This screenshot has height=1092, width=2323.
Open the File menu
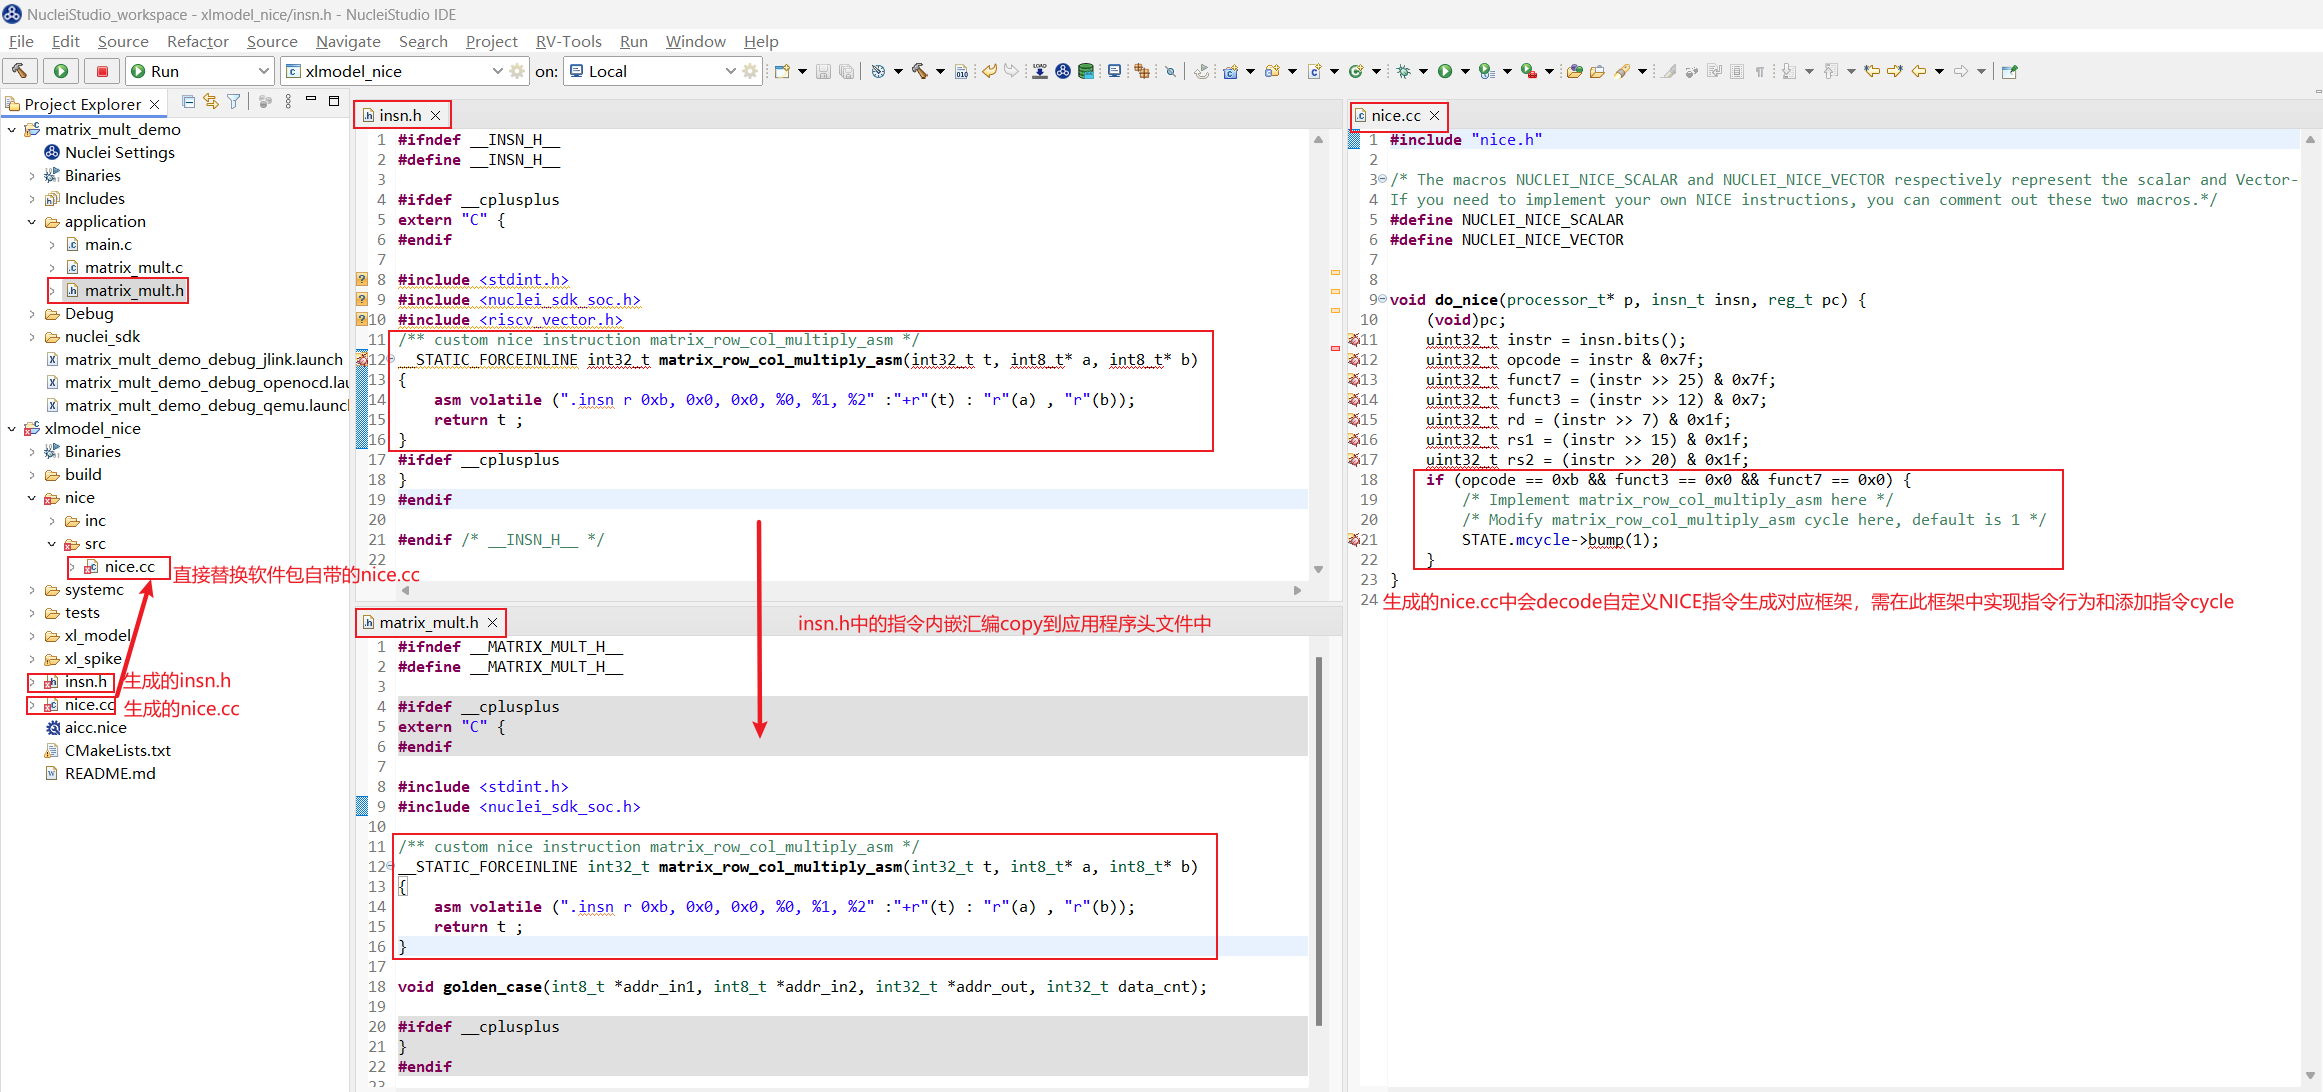pos(21,41)
